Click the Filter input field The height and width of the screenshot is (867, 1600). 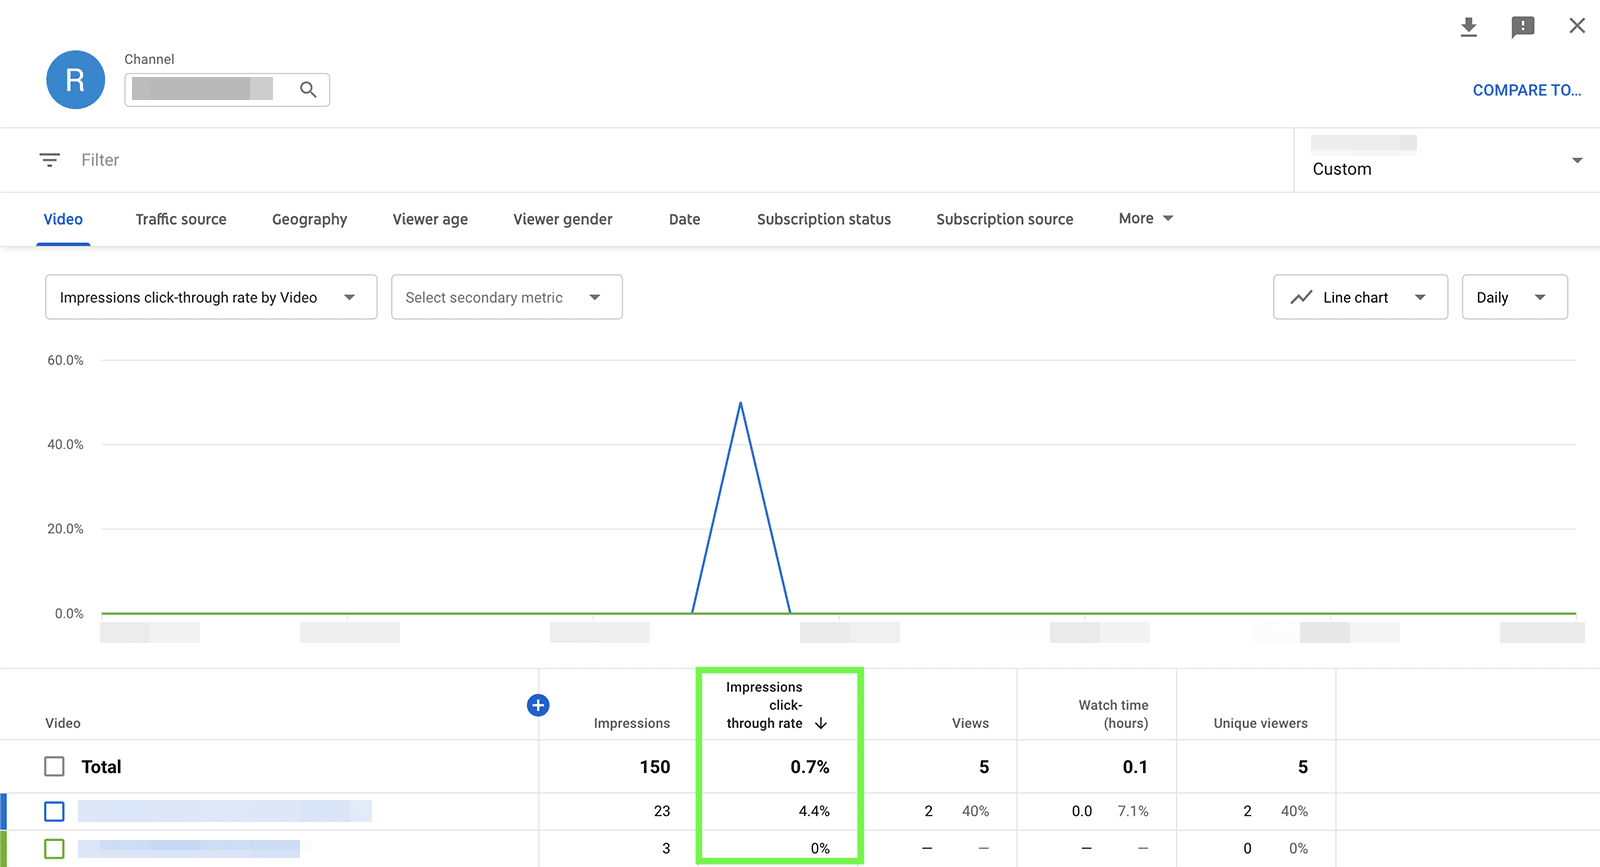(x=600, y=160)
